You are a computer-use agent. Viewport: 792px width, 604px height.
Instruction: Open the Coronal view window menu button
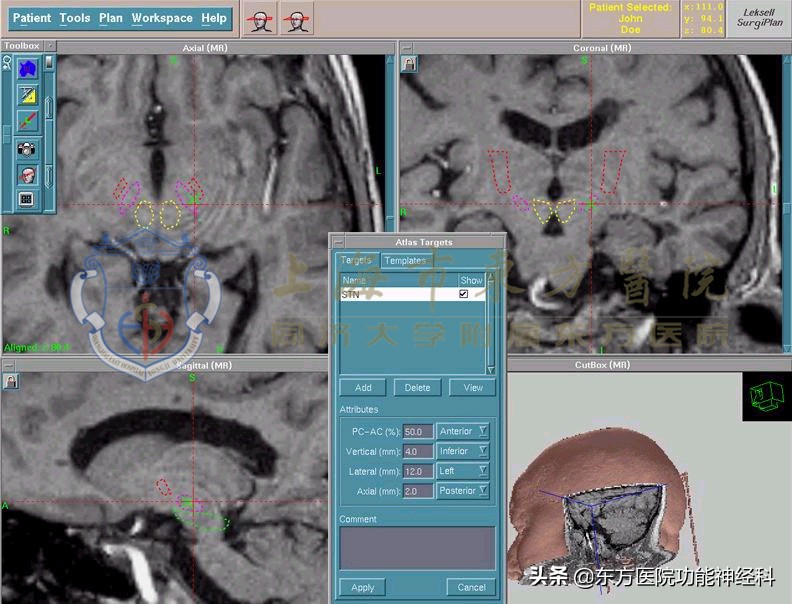(407, 48)
